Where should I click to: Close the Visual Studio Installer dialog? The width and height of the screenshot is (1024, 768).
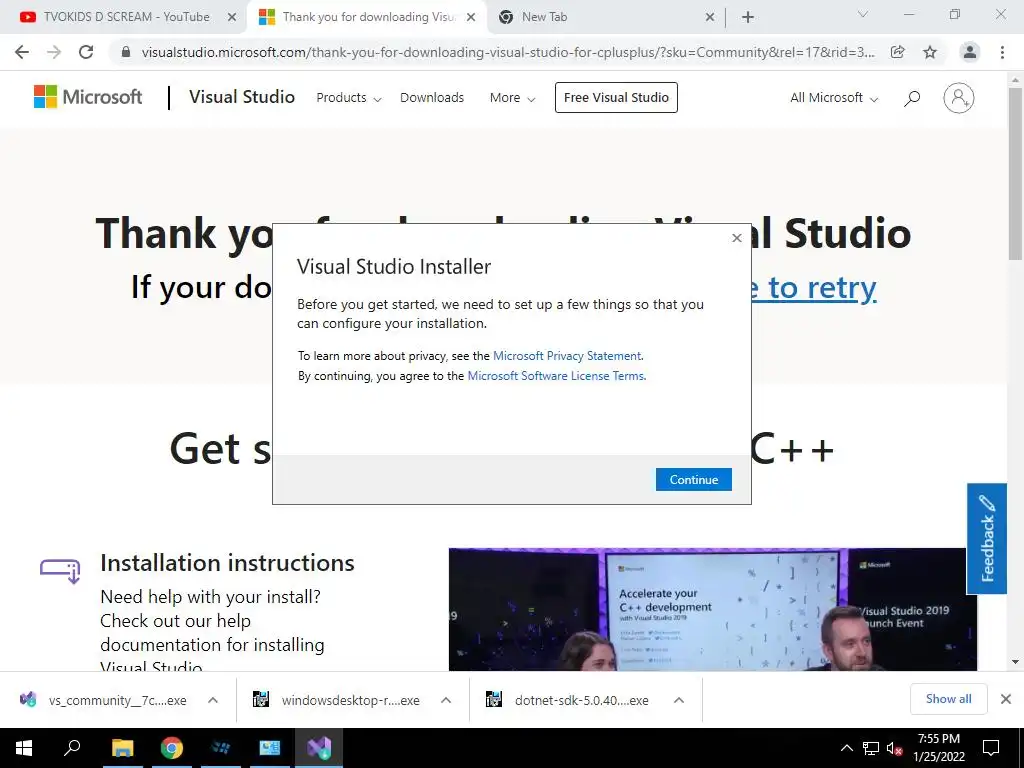(737, 238)
